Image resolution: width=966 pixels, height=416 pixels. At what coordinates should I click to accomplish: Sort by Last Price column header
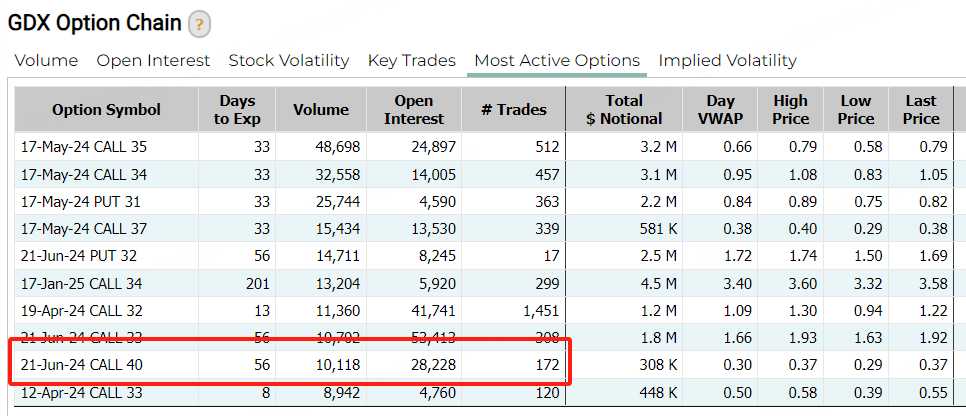pyautogui.click(x=921, y=110)
